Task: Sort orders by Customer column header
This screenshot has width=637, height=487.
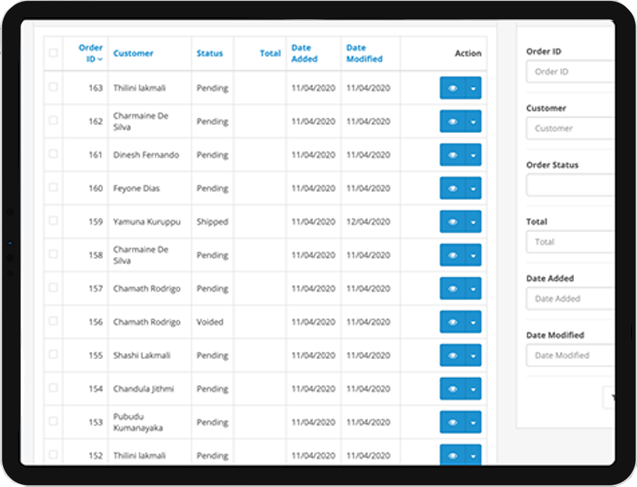Action: coord(133,54)
